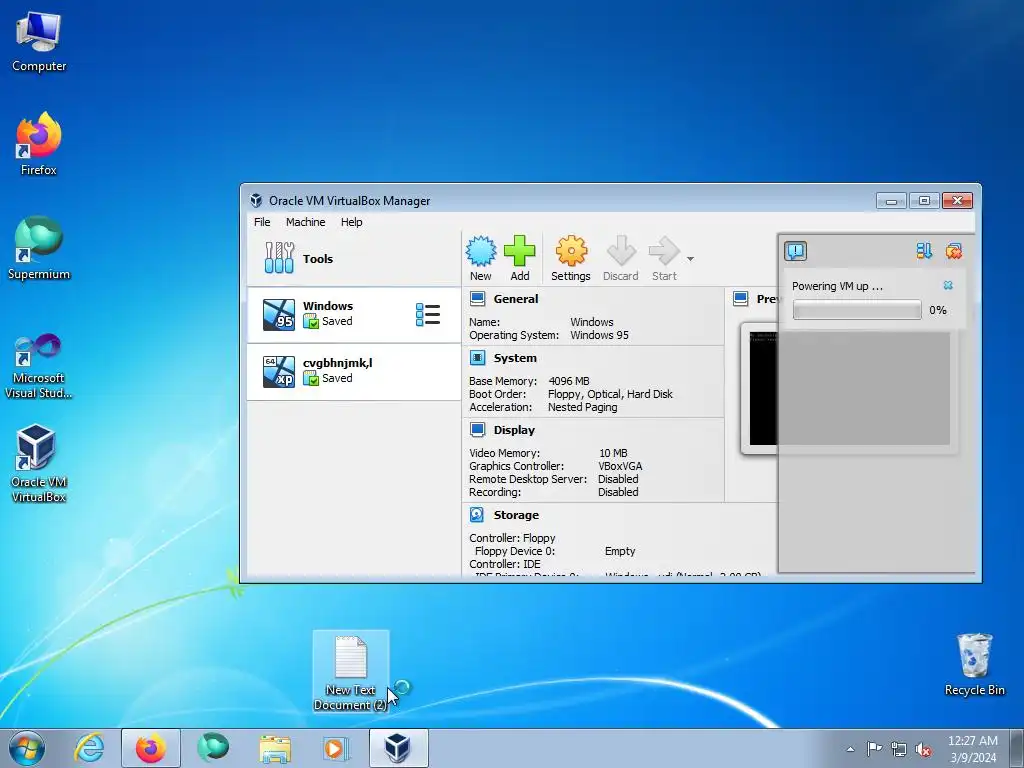Click the Storage section header
Viewport: 1024px width, 768px height.
(x=516, y=515)
